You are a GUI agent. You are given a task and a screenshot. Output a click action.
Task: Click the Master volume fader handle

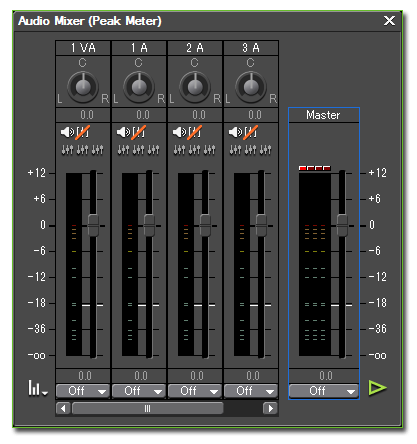[342, 226]
